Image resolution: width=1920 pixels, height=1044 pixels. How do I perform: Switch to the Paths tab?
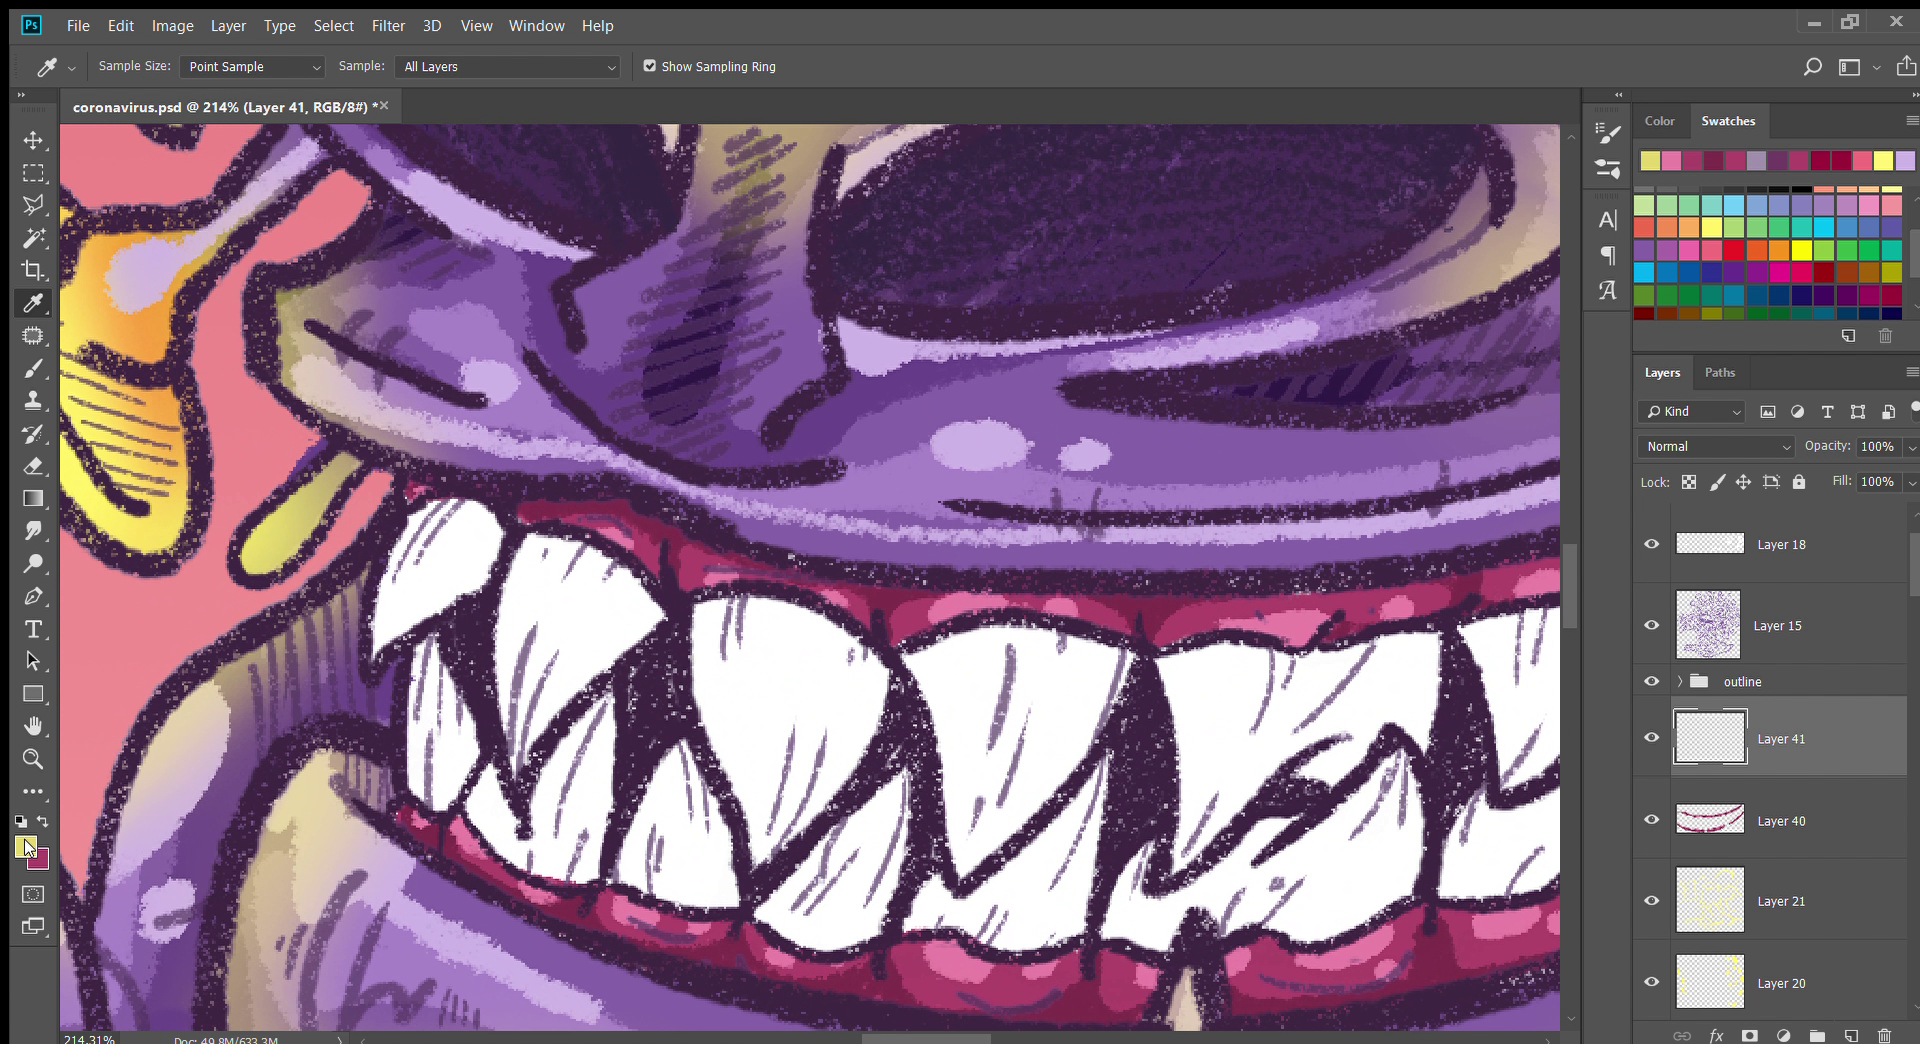pos(1719,372)
